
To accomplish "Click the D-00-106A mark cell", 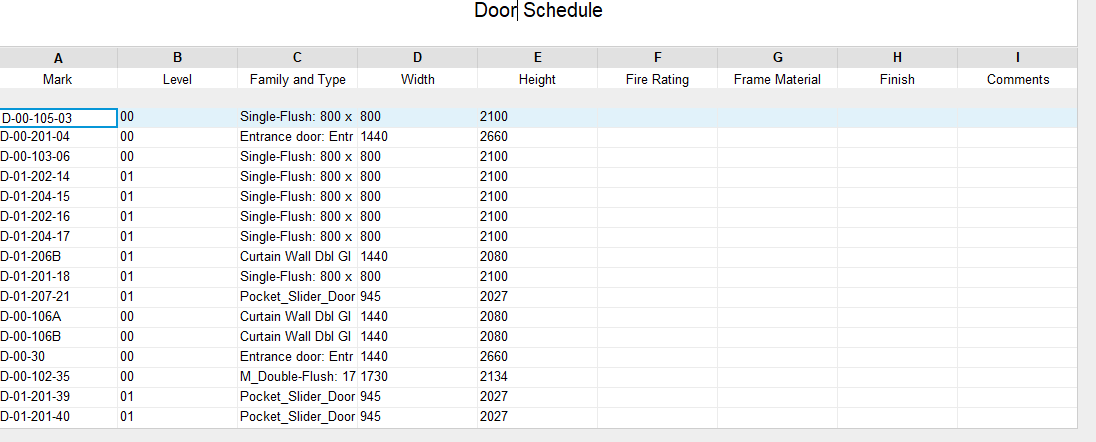I will point(58,317).
